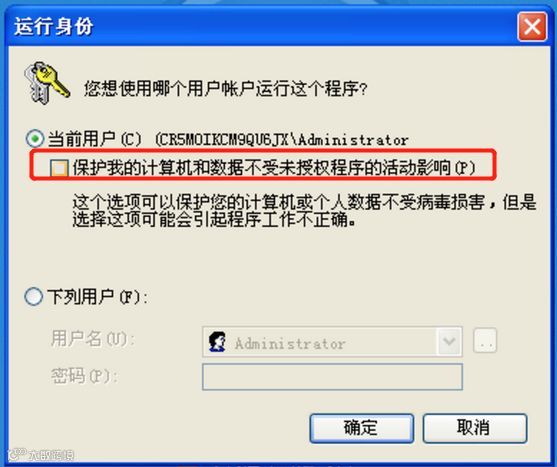Click the 用户名(U) label
Image resolution: width=557 pixels, height=467 pixels.
point(93,339)
